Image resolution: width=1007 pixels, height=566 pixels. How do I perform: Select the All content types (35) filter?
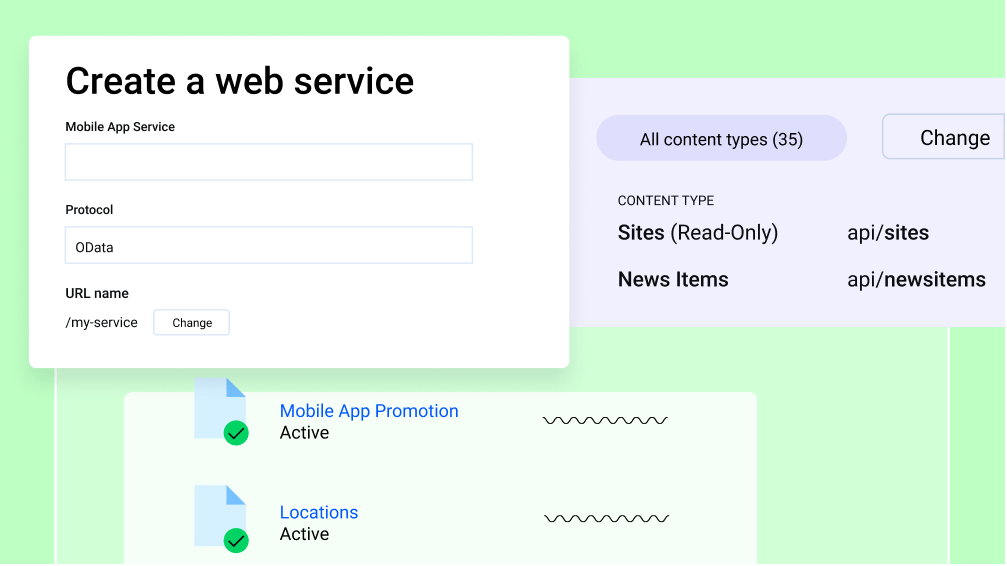pos(721,138)
